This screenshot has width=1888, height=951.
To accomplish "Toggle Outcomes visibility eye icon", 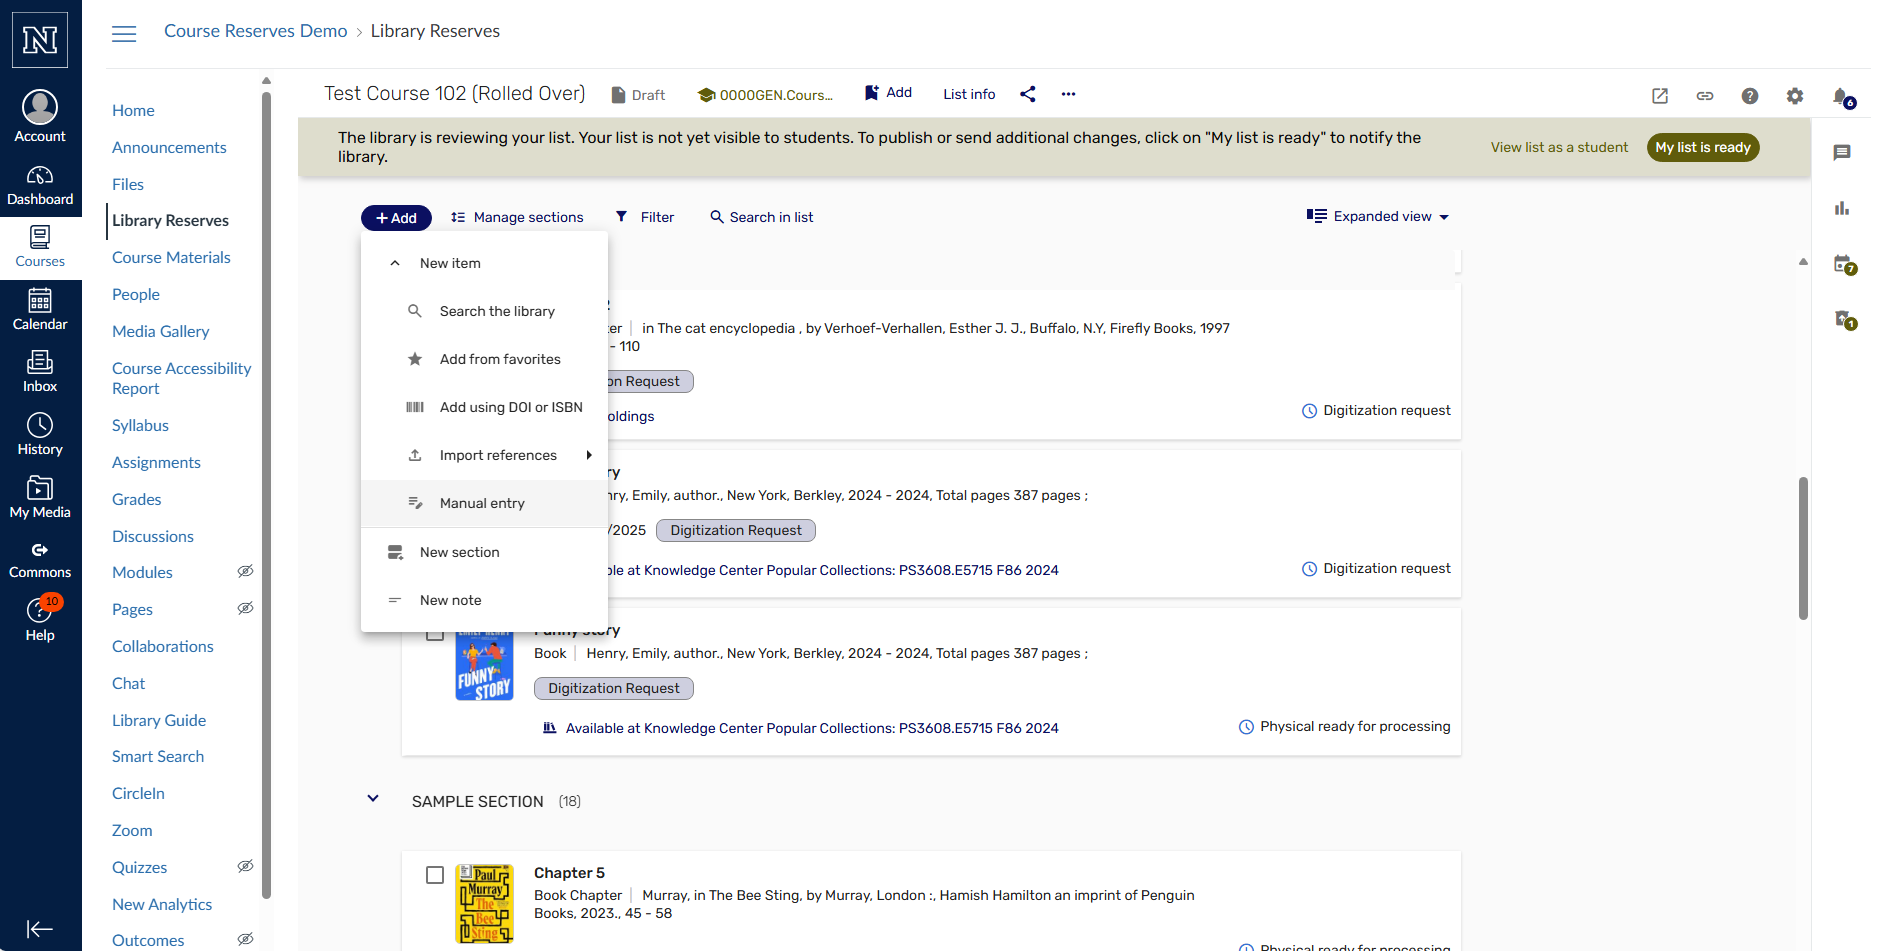I will 245,940.
